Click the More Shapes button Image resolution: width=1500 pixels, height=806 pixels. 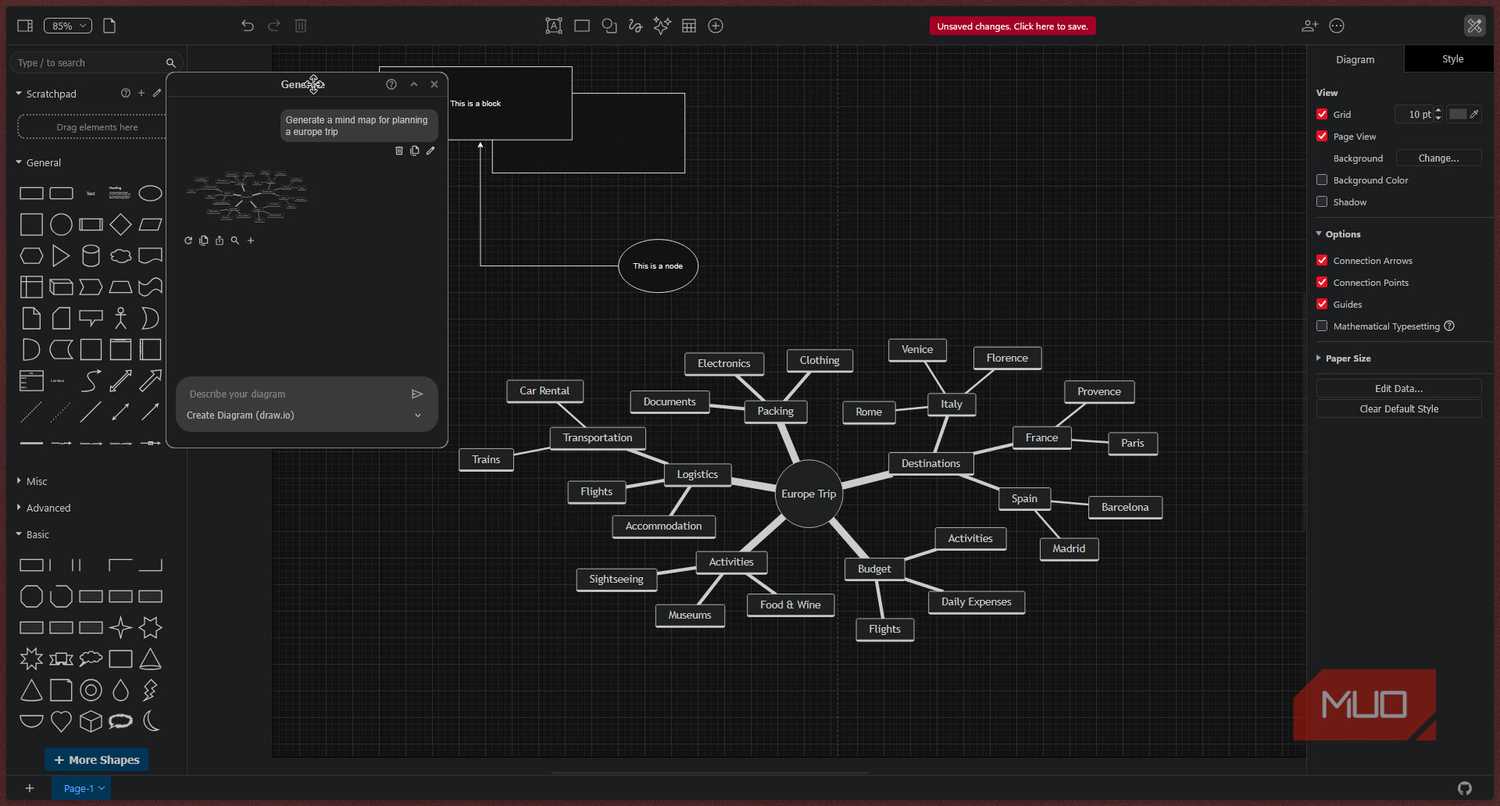pyautogui.click(x=97, y=760)
